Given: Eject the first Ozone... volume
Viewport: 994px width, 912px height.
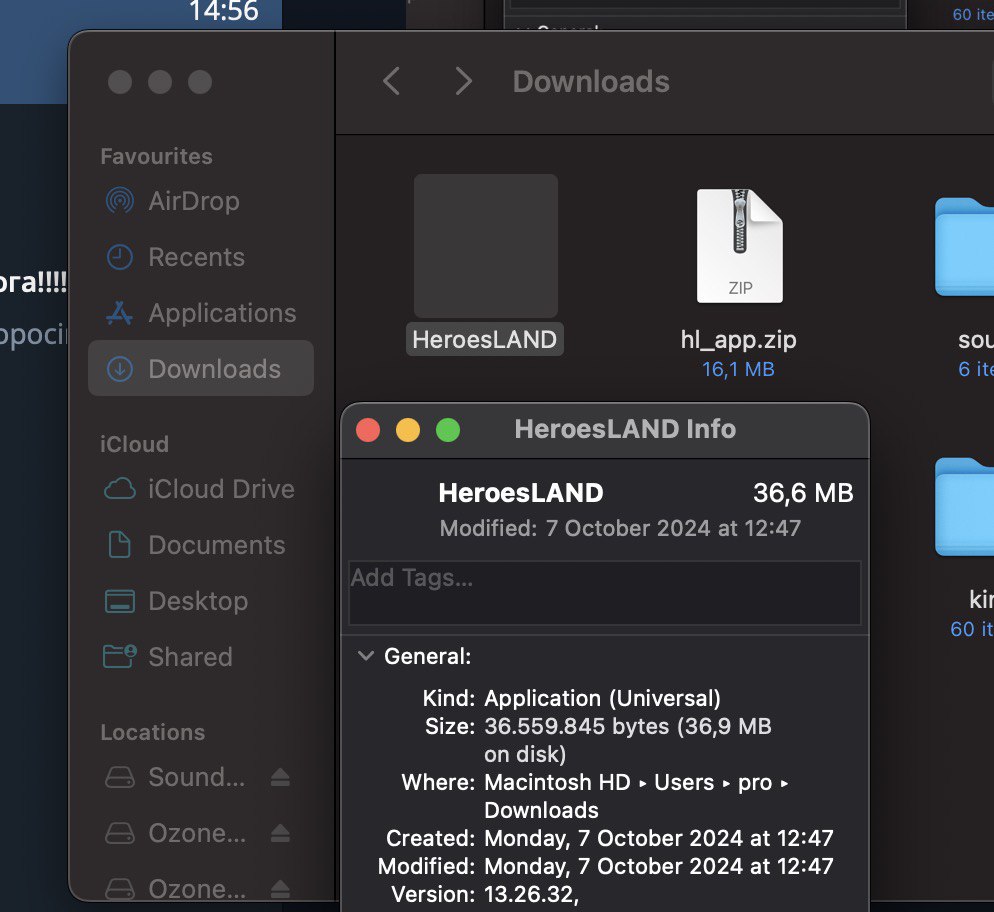Looking at the screenshot, I should tap(281, 834).
